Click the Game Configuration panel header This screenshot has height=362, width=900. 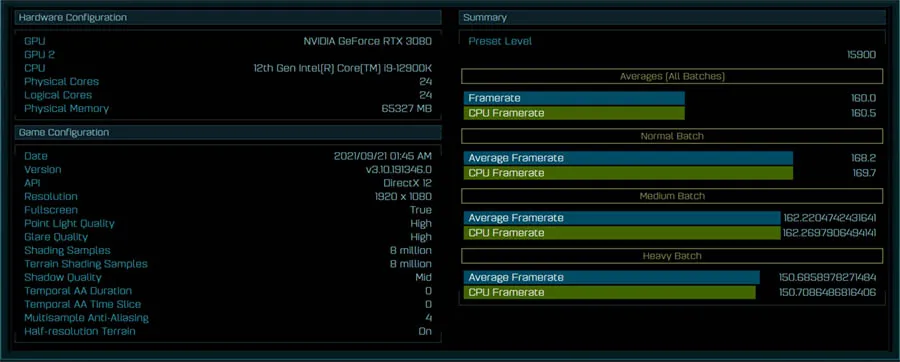(x=228, y=133)
